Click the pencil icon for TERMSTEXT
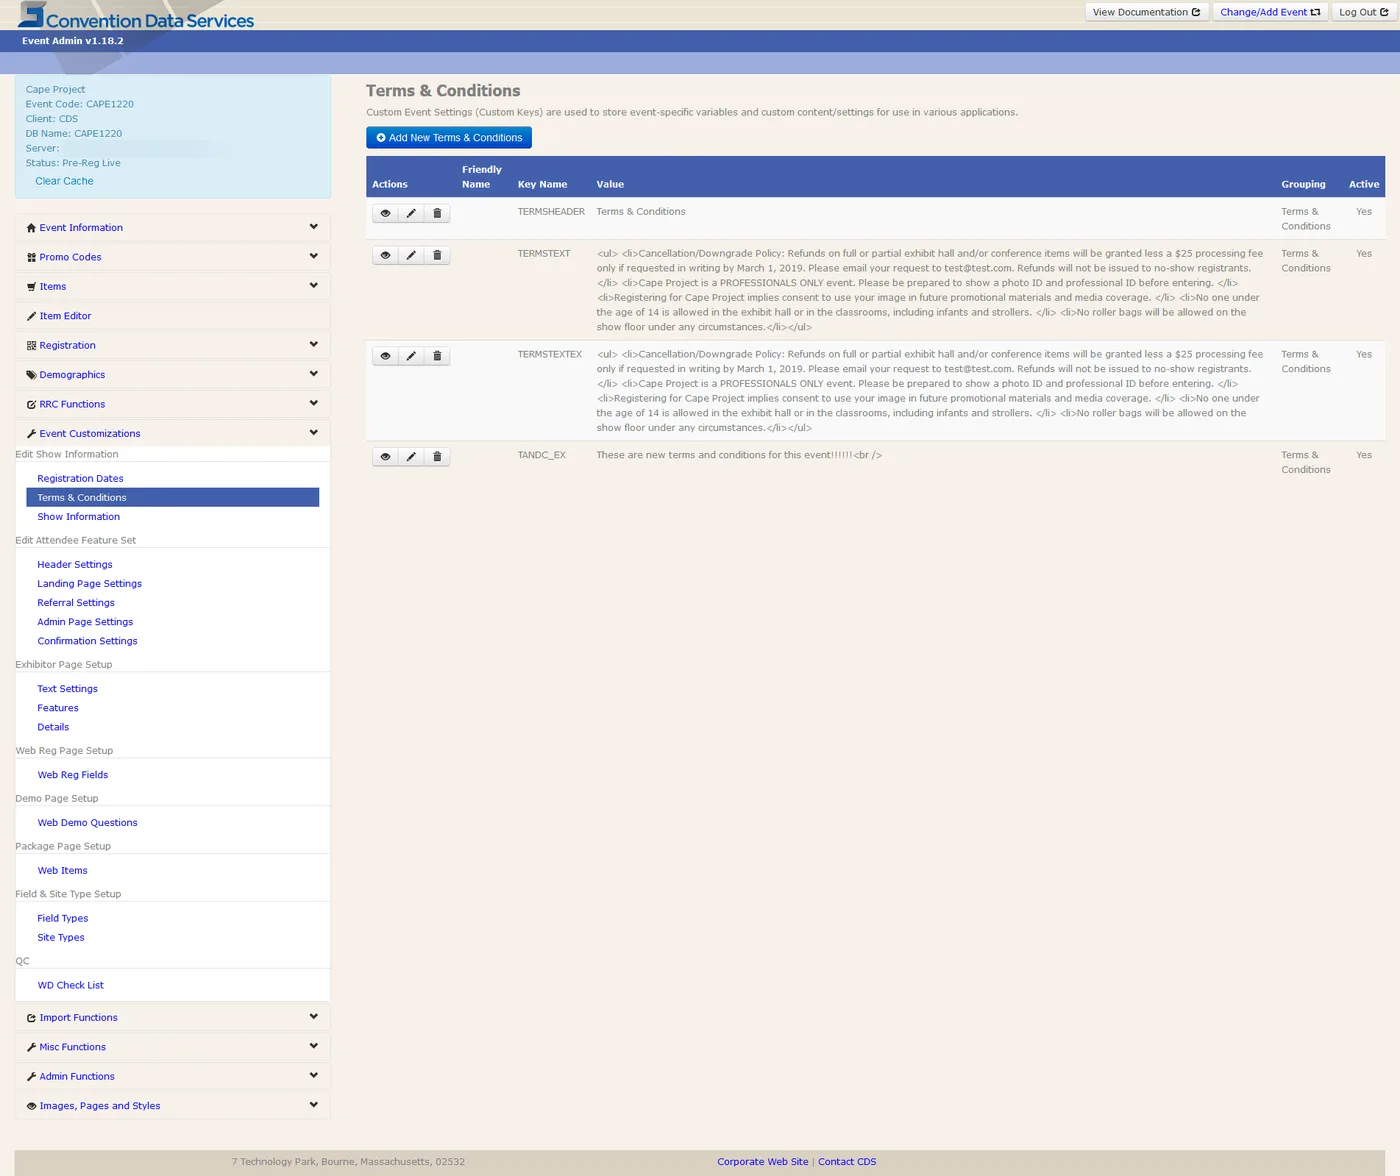 [x=411, y=255]
